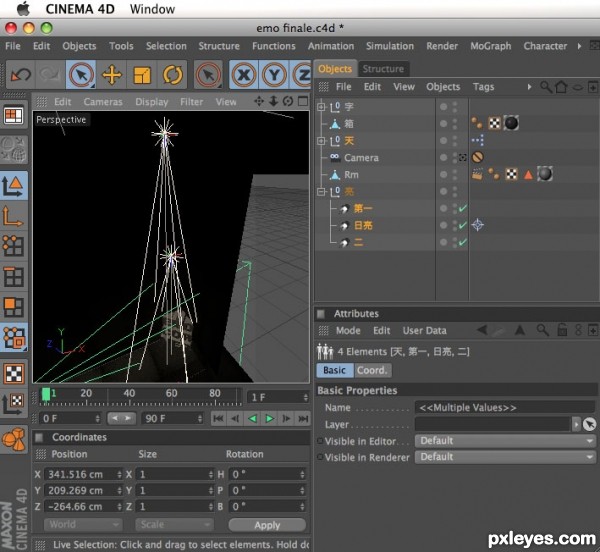Viewport: 600px width, 552px height.
Task: Expand the 字 null object tree
Action: click(x=321, y=107)
